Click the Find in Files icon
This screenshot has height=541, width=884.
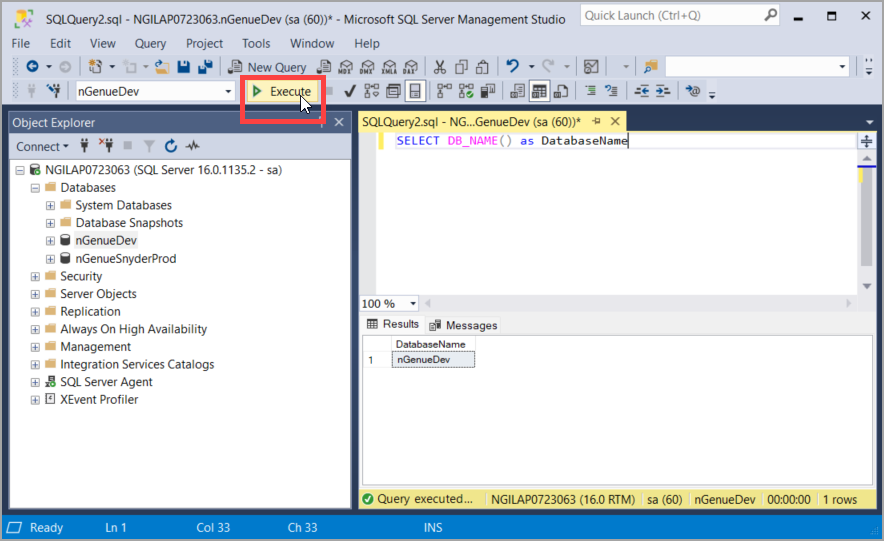[651, 67]
